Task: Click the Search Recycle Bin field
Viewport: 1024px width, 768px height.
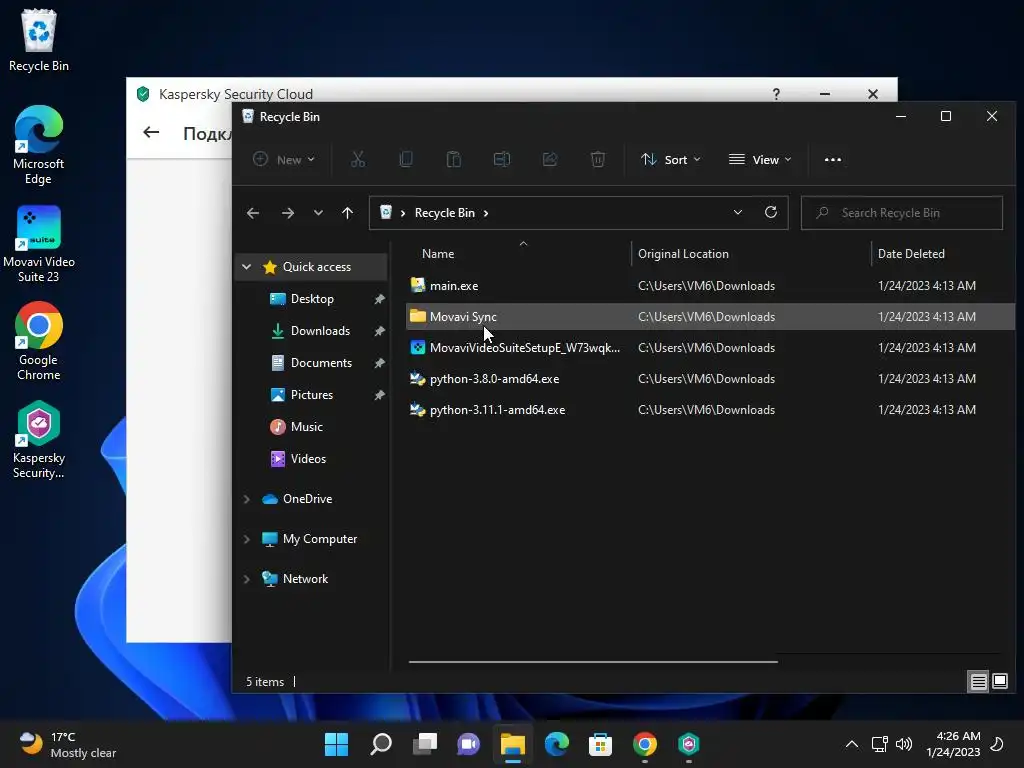Action: point(902,213)
